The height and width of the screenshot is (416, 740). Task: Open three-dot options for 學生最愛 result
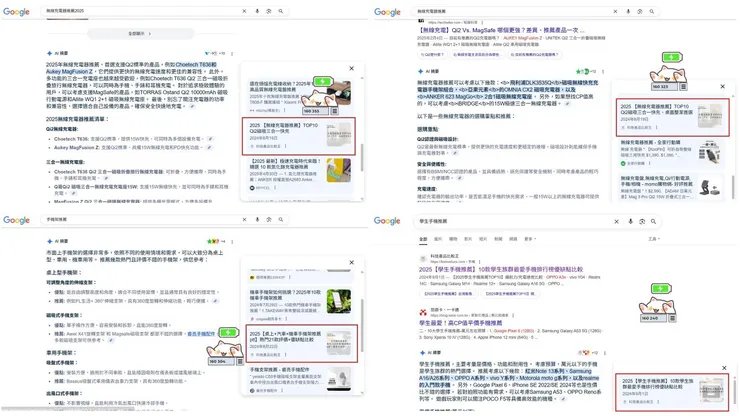[513, 315]
